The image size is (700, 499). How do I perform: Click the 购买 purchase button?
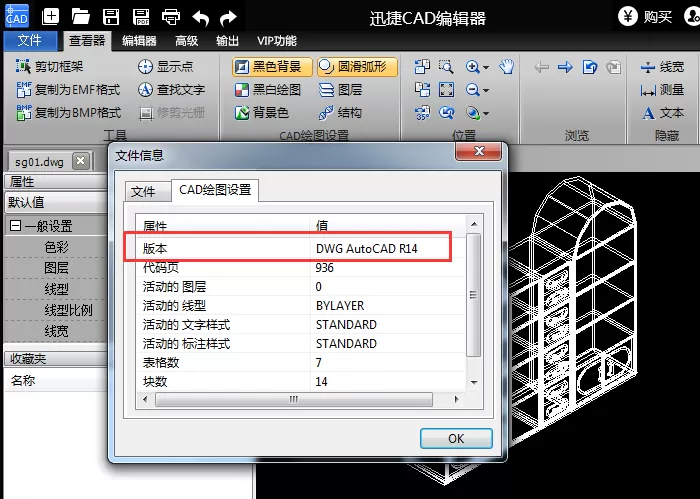point(645,17)
